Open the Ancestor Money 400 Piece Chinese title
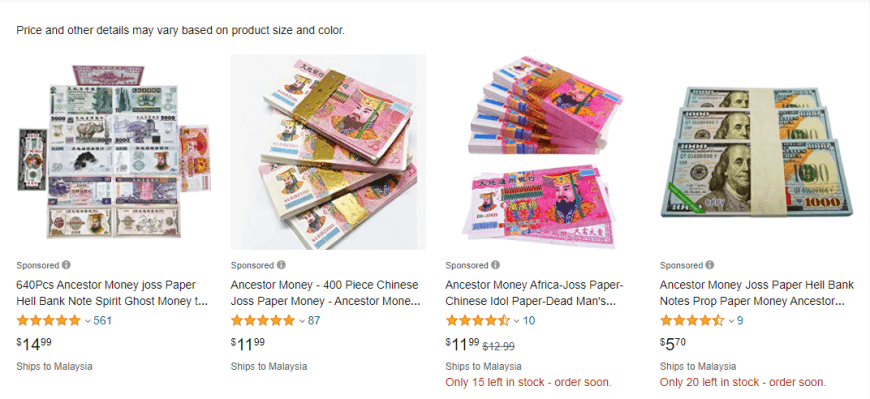The width and height of the screenshot is (870, 399). 326,293
